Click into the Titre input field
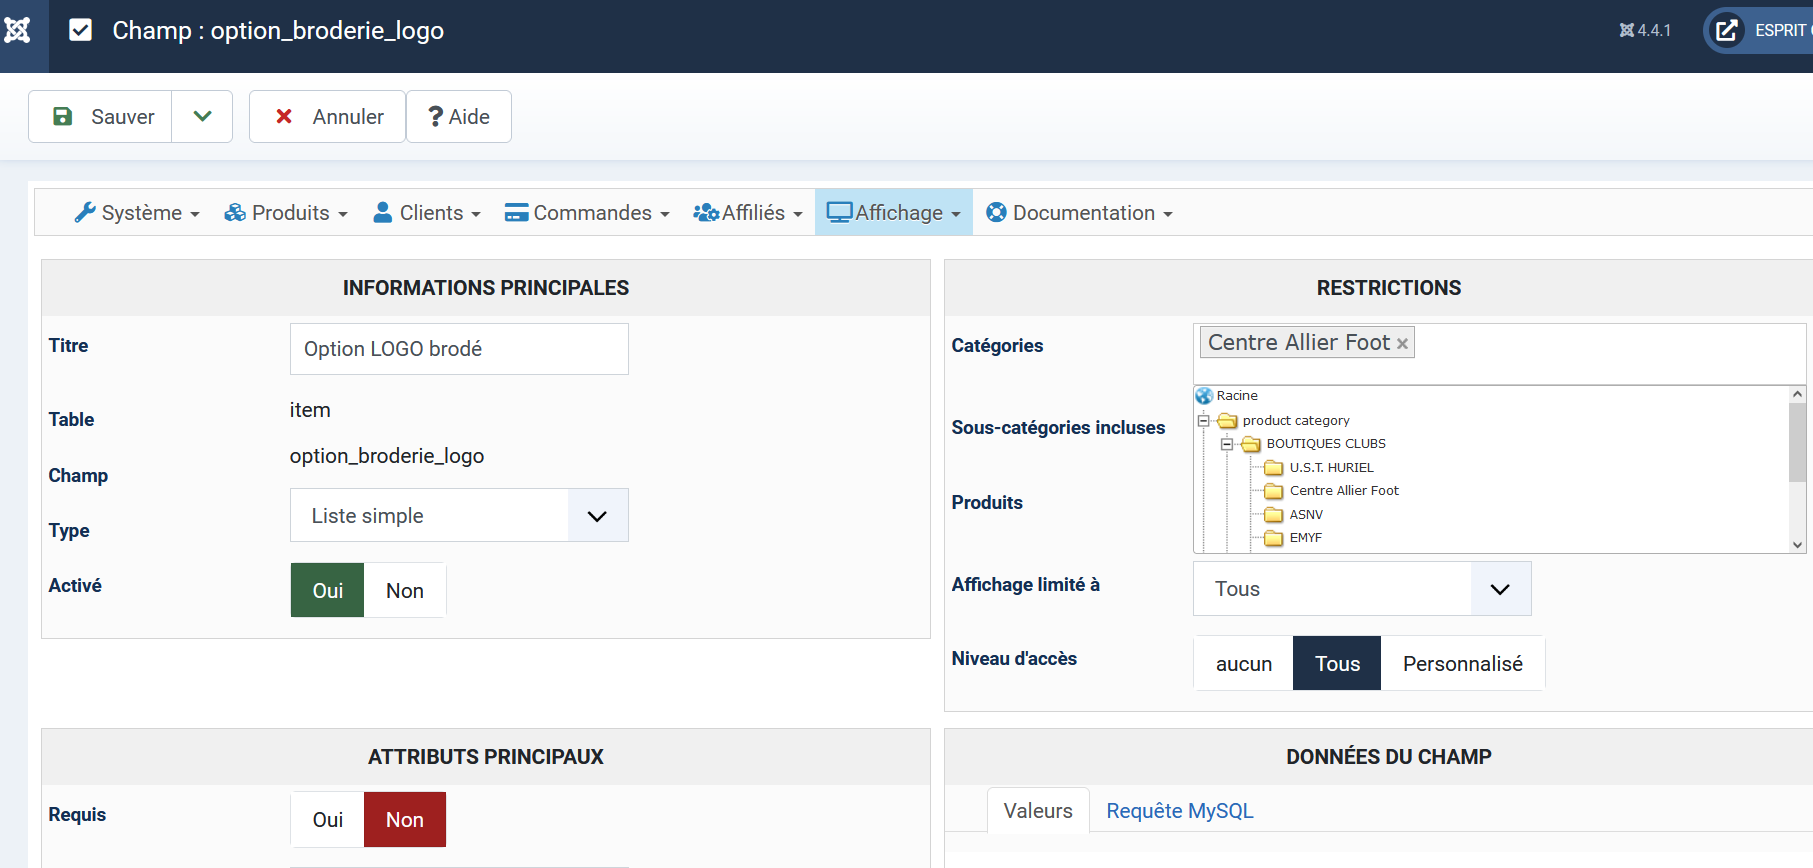Viewport: 1813px width, 868px height. coord(459,349)
